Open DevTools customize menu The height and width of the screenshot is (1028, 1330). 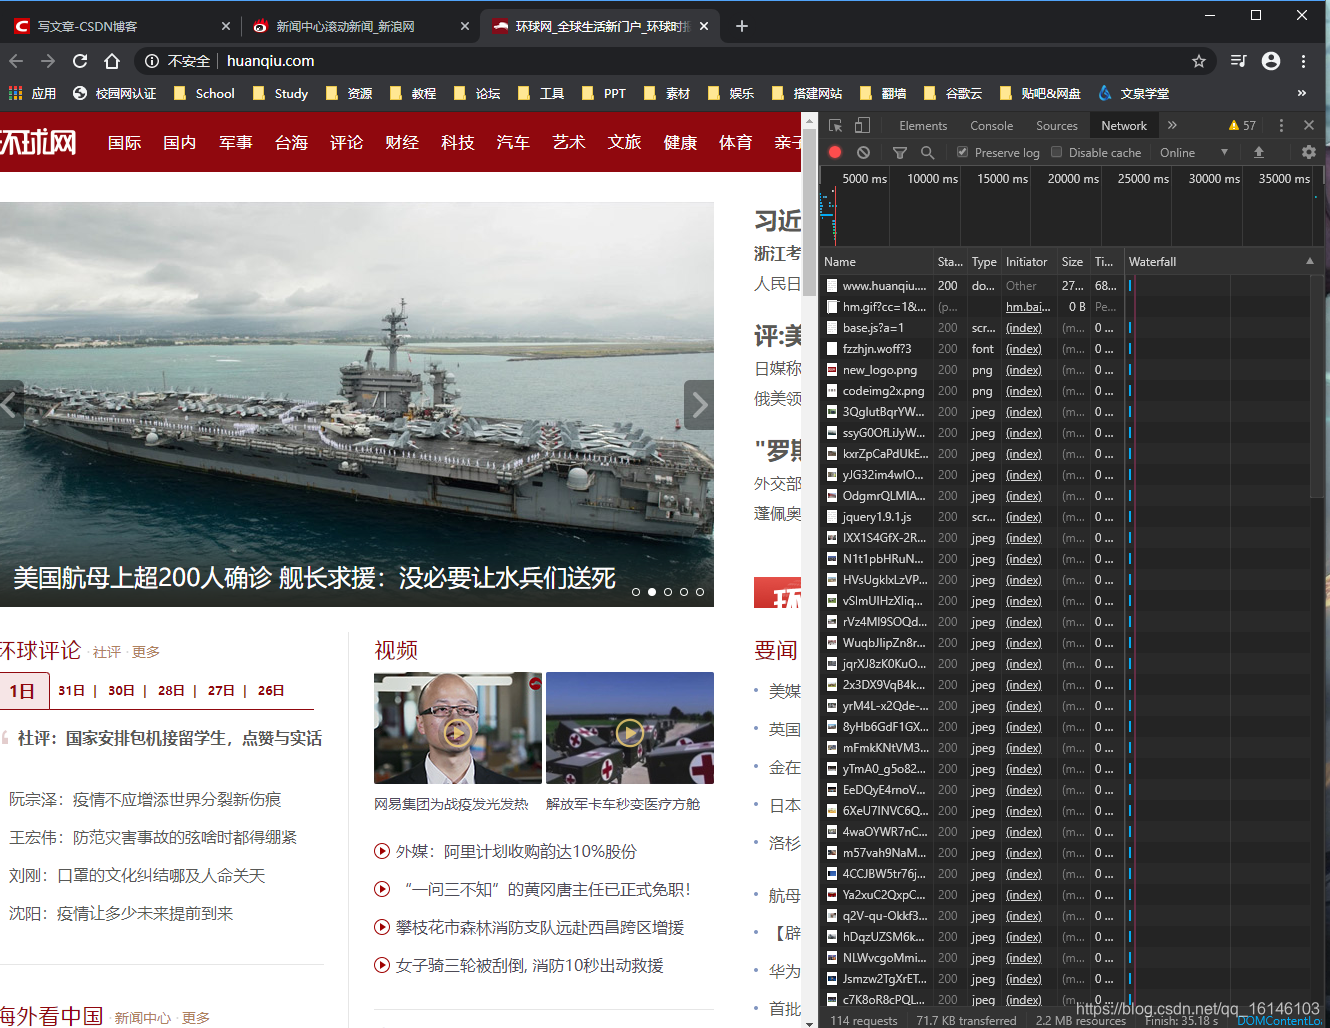coord(1281,125)
